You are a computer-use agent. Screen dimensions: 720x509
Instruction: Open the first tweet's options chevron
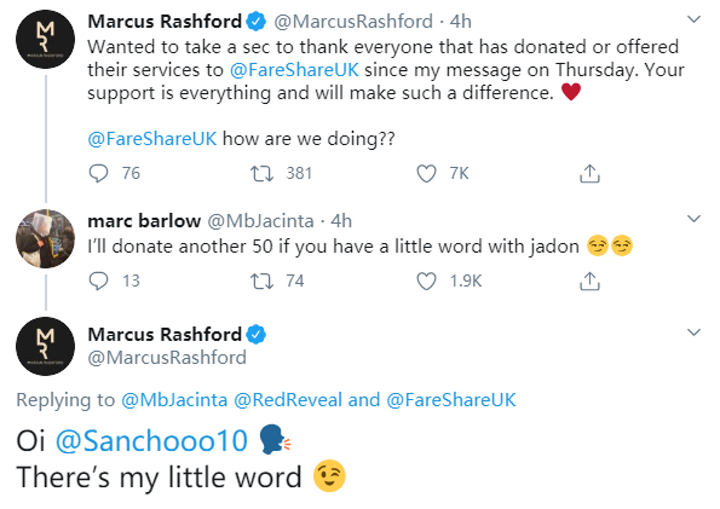(x=693, y=19)
